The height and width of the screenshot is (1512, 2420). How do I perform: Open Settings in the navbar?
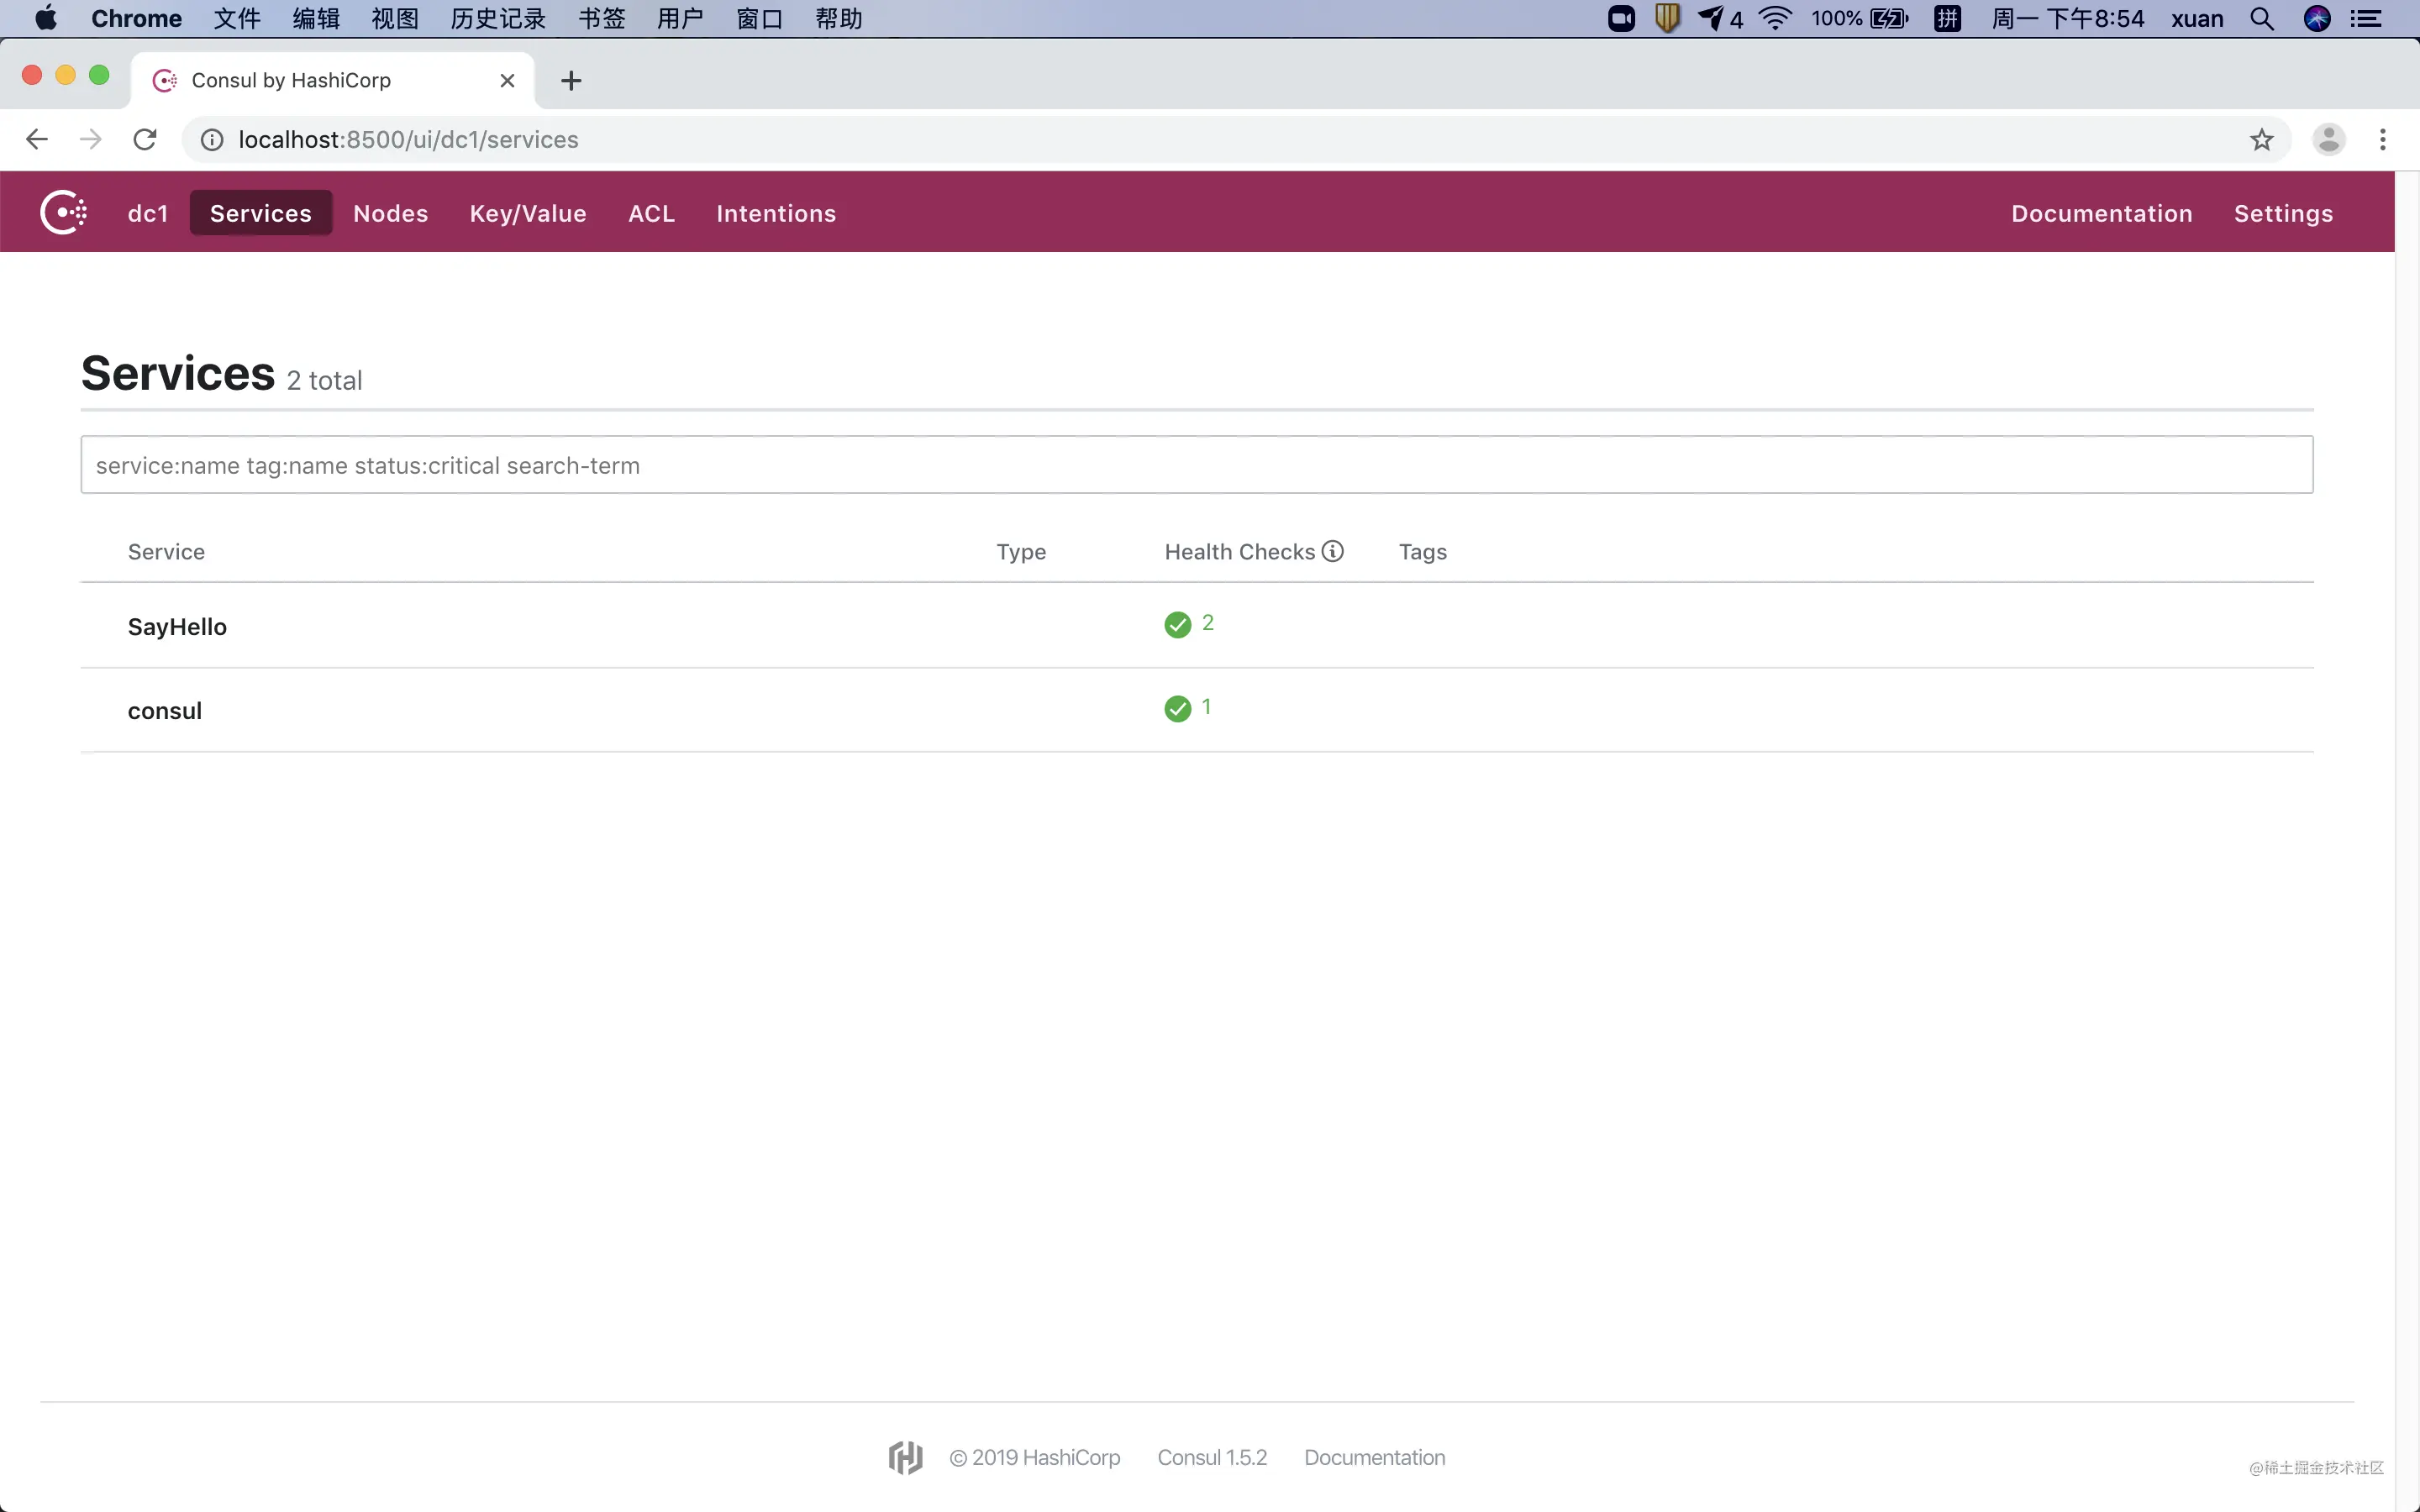[x=2284, y=213]
